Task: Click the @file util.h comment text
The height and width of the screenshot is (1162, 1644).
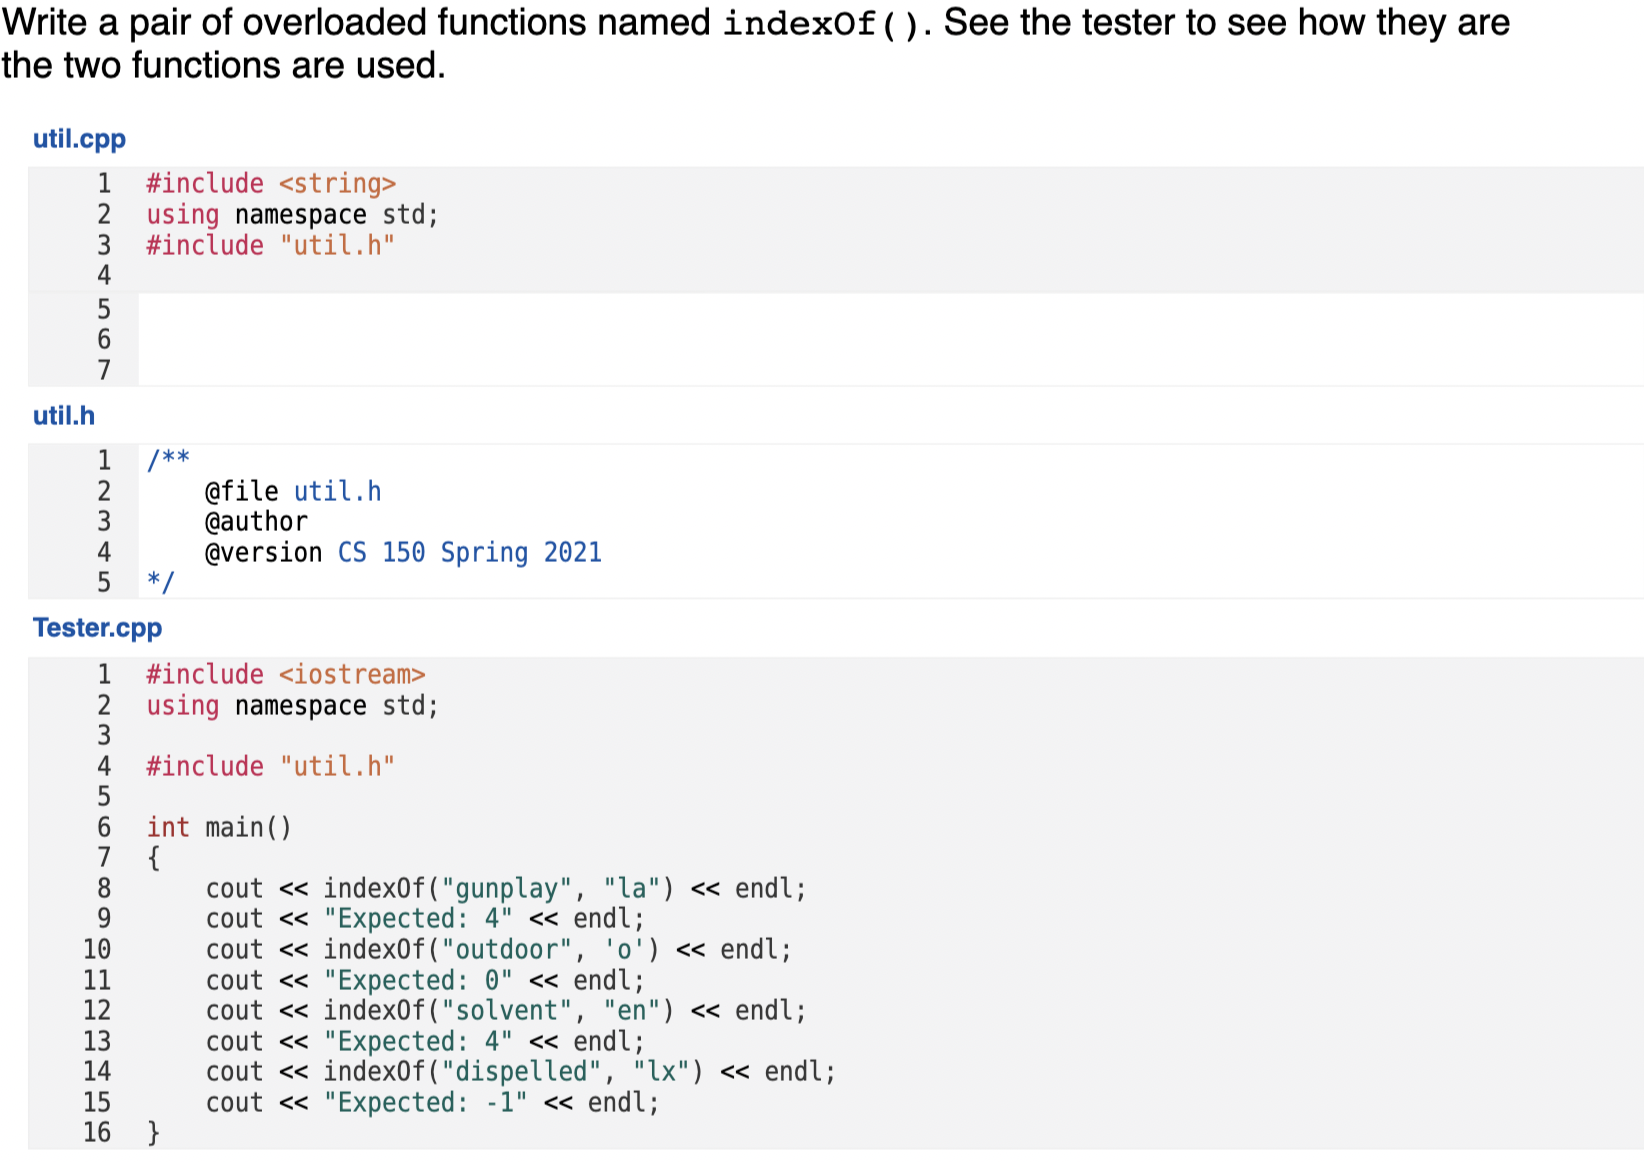Action: coord(290,490)
